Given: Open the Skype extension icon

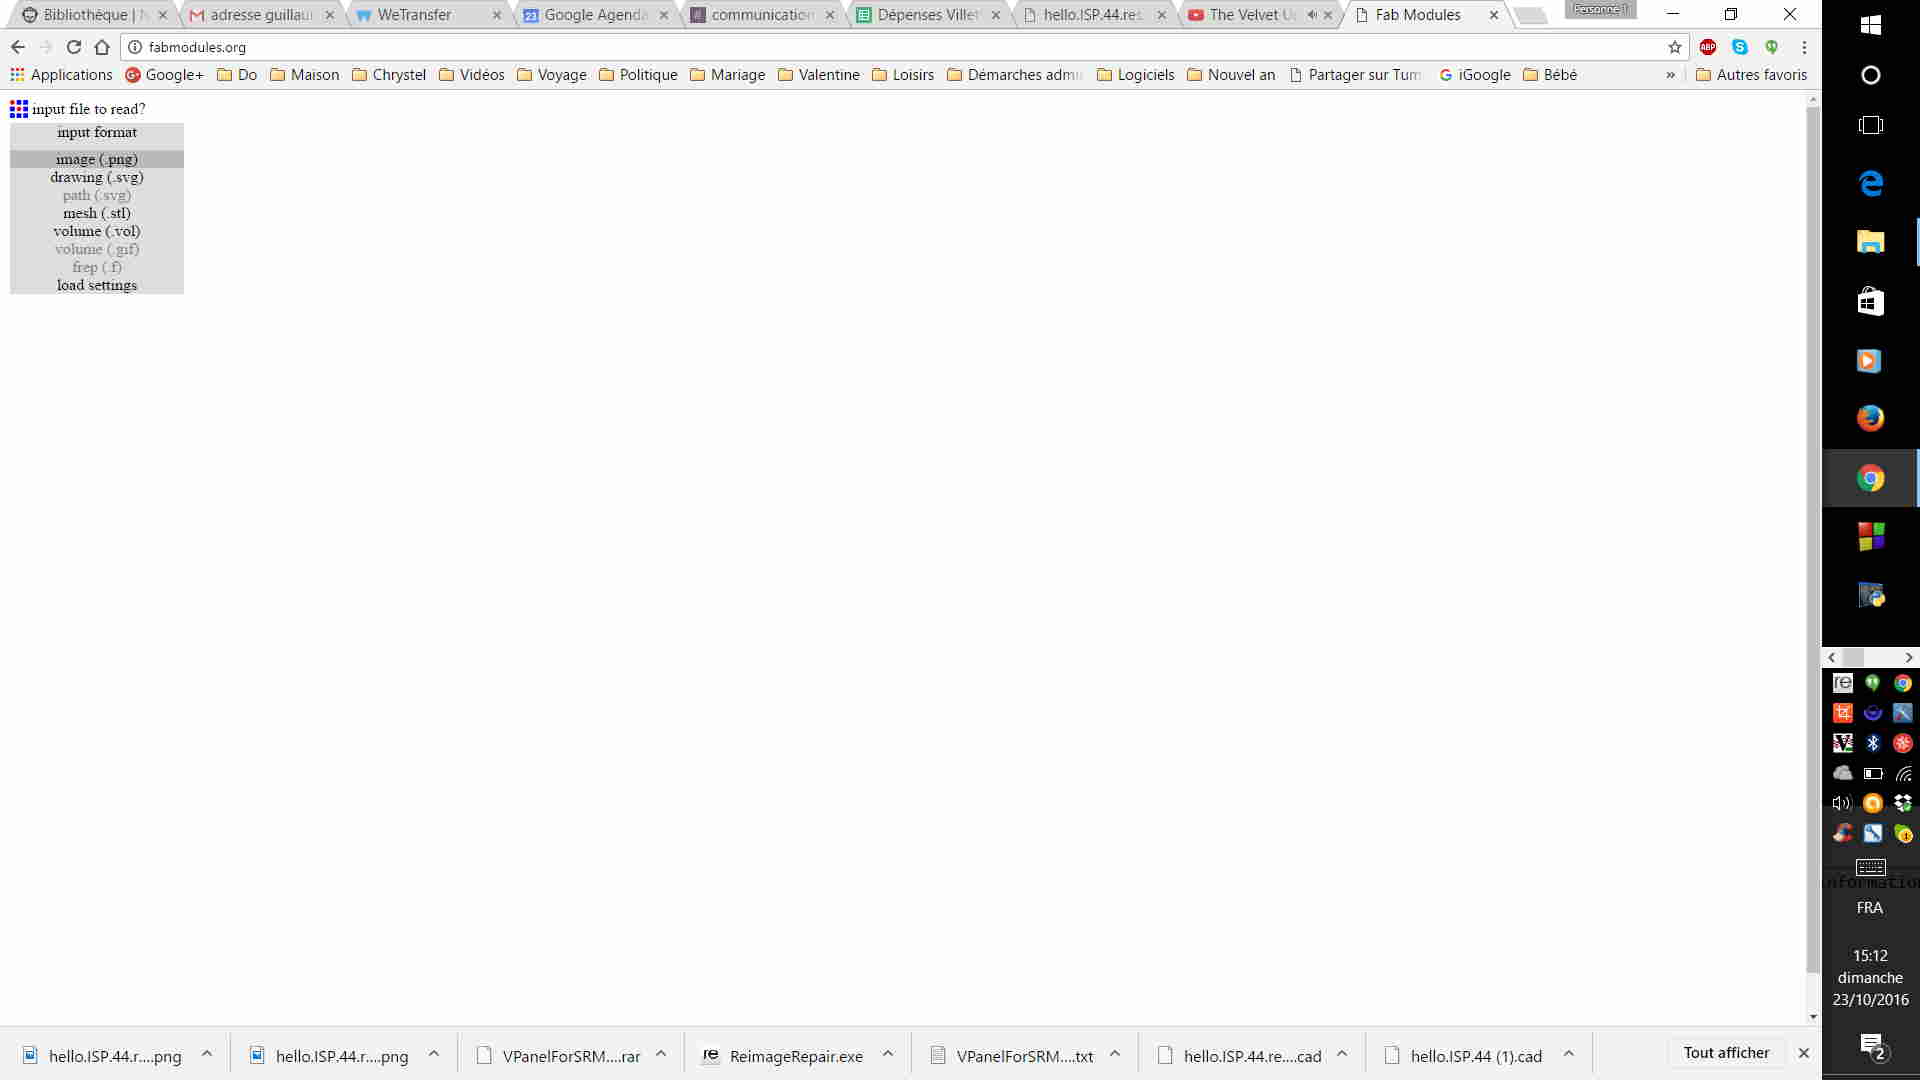Looking at the screenshot, I should 1740,47.
